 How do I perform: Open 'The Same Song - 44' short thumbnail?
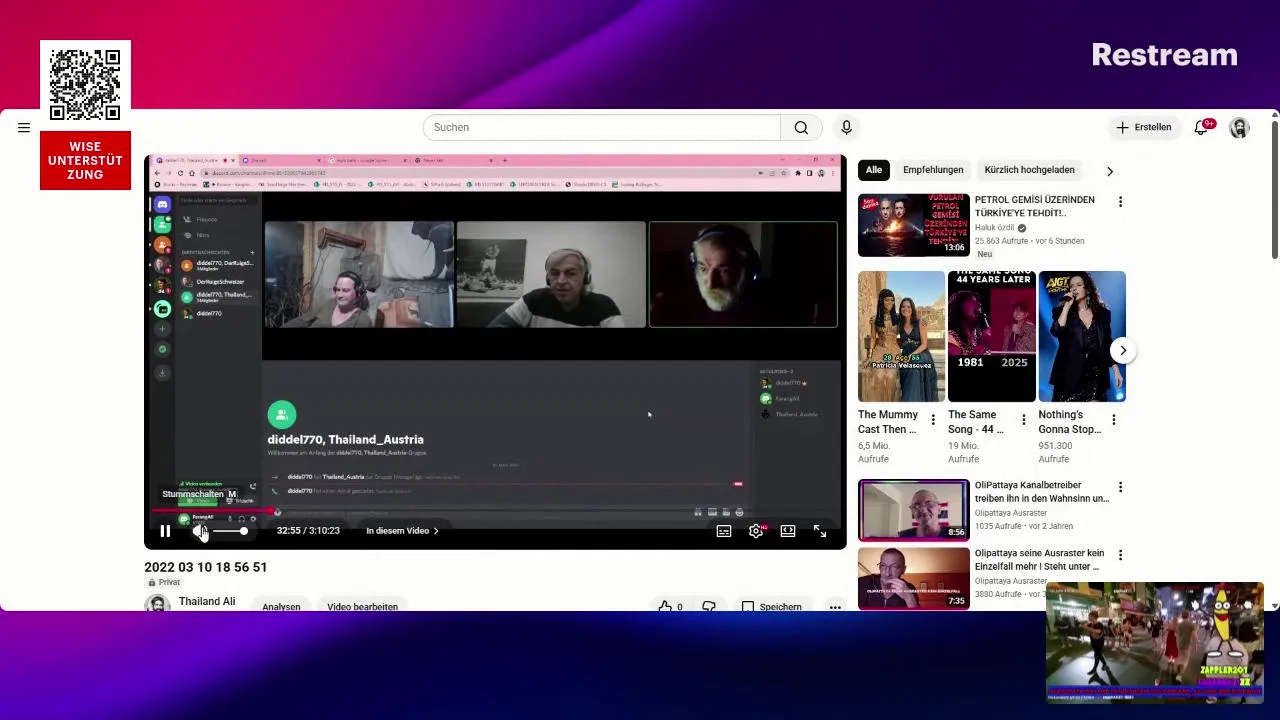pyautogui.click(x=991, y=336)
